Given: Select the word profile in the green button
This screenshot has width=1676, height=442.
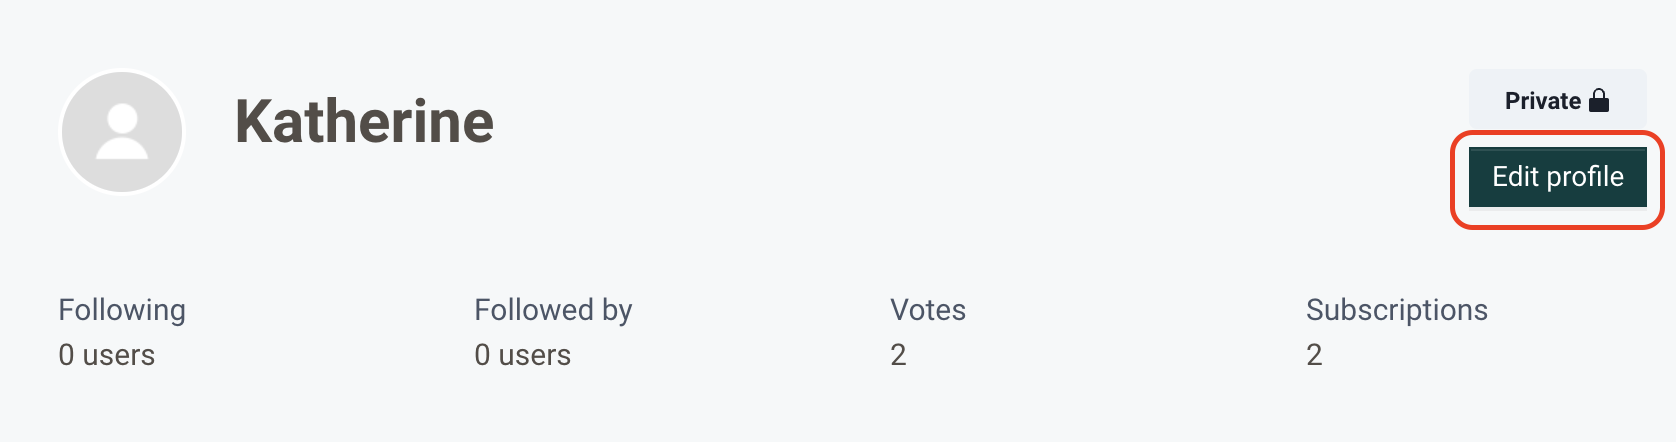Looking at the screenshot, I should 1585,177.
